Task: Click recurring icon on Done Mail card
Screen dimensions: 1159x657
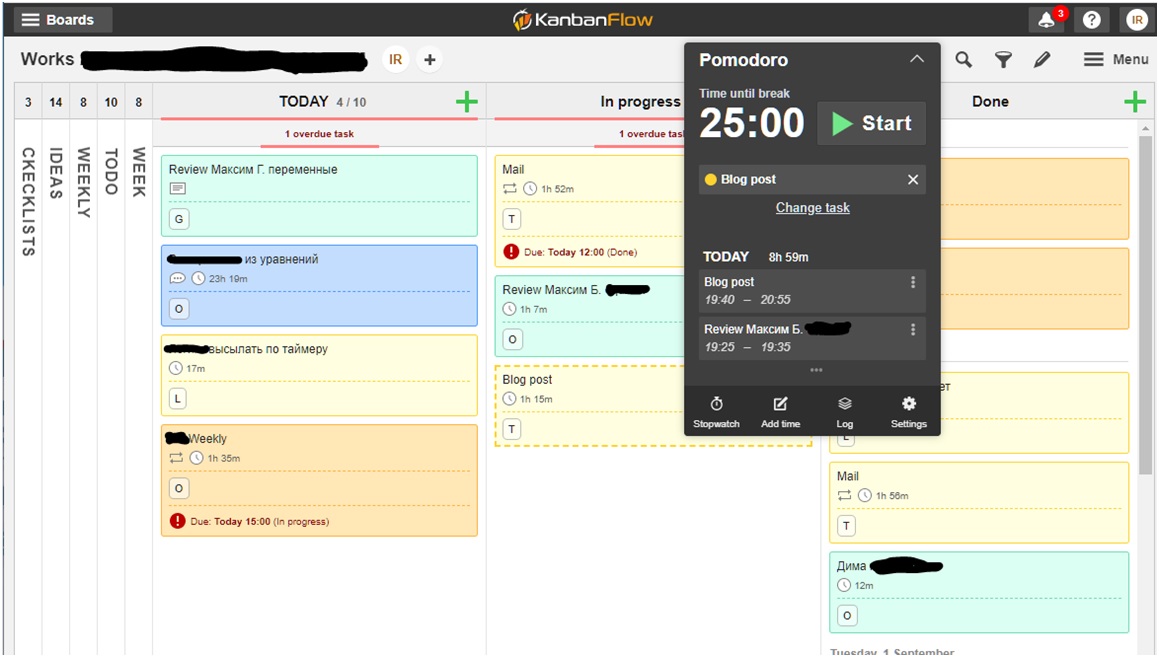Action: coord(844,496)
